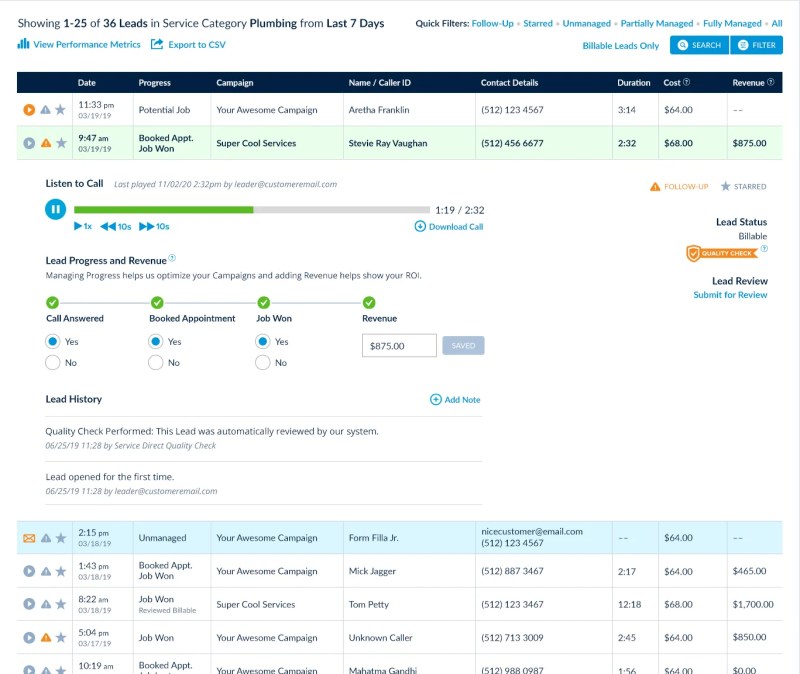Screen dimensions: 800x674
Task: Select Yes for Call Answered
Action: pyautogui.click(x=53, y=341)
